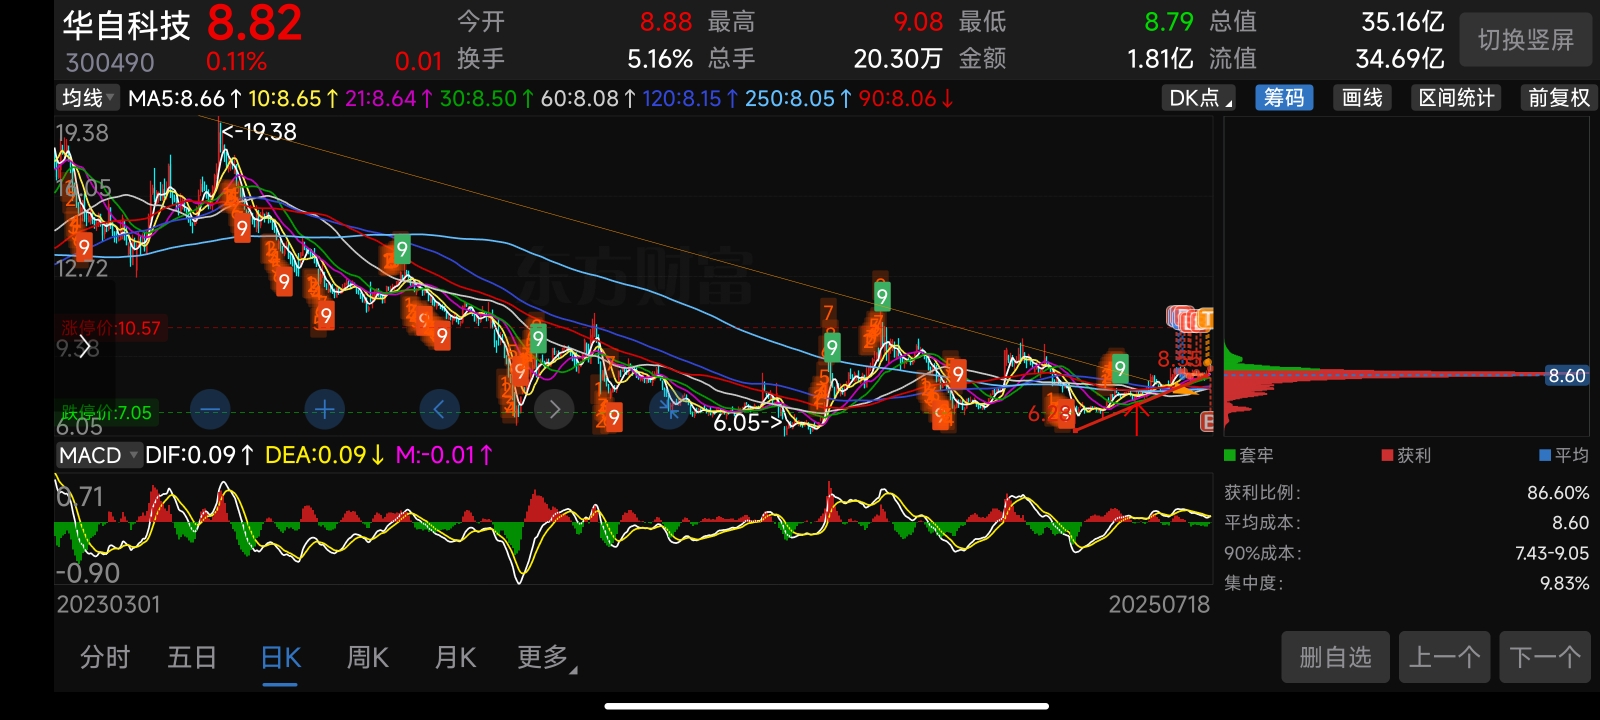Toggle the 画线 drawing mode
Viewport: 1600px width, 720px height.
[x=1362, y=98]
